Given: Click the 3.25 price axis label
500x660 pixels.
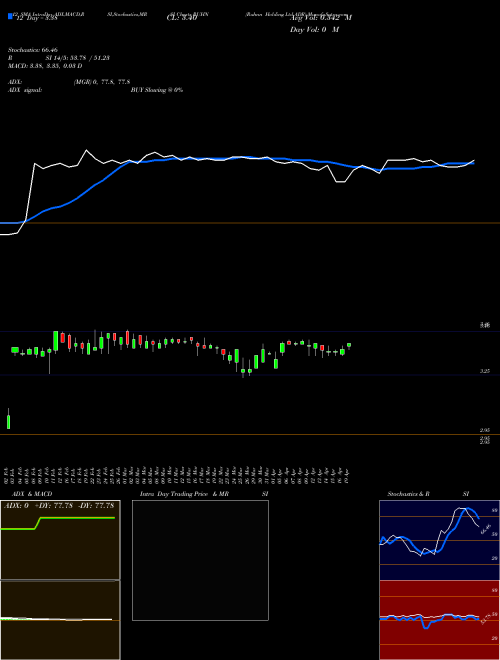Looking at the screenshot, I should [484, 371].
